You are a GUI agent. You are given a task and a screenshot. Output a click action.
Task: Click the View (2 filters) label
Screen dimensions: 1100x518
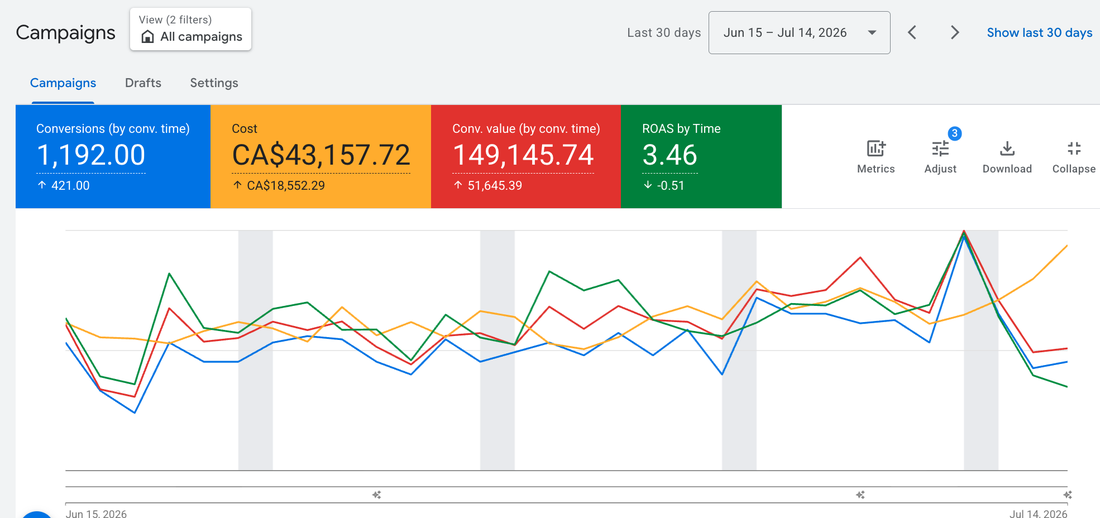(x=175, y=20)
